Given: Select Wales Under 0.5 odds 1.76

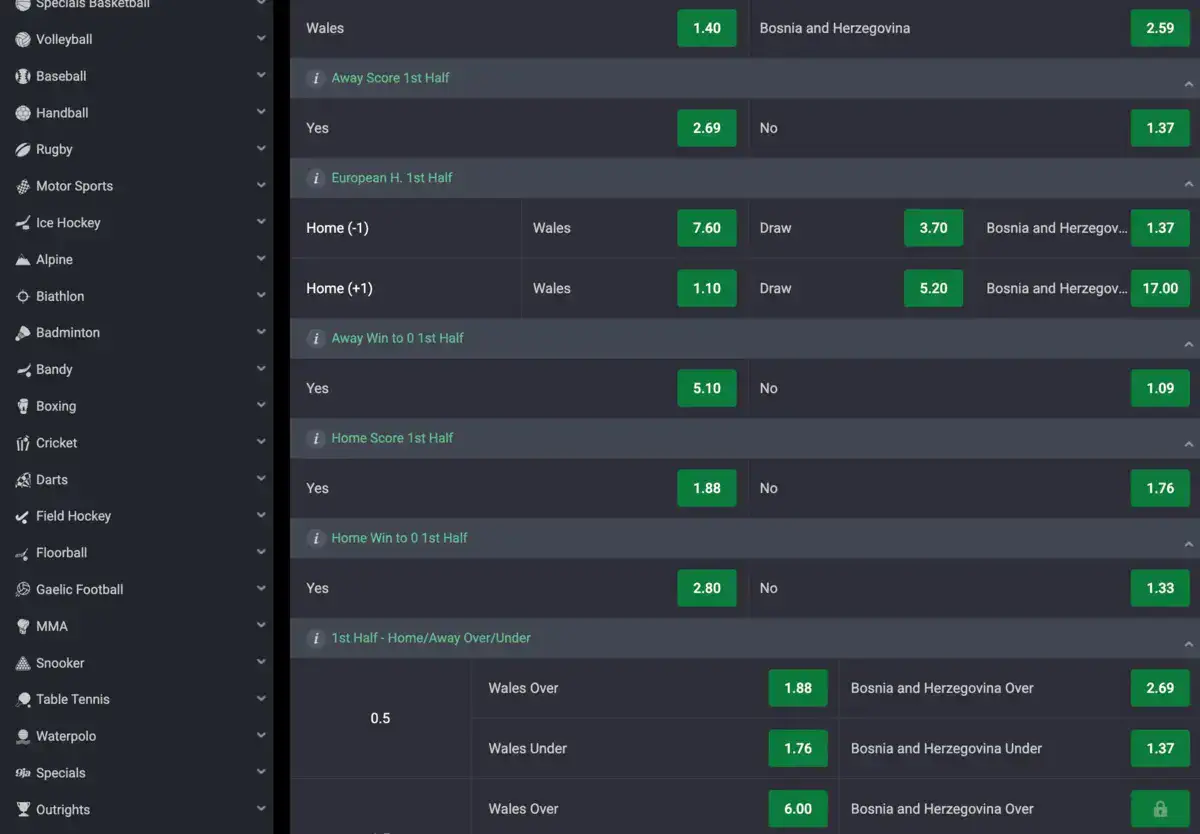Looking at the screenshot, I should click(x=798, y=748).
